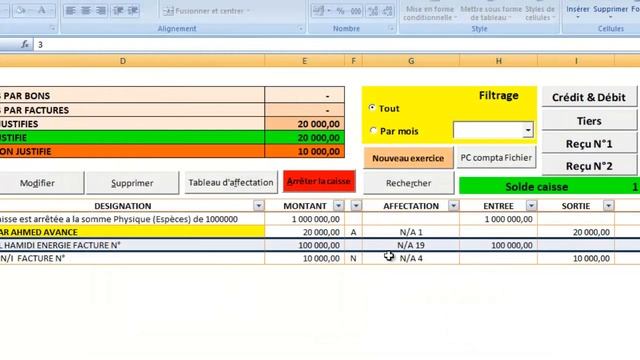Image resolution: width=640 pixels, height=360 pixels.
Task: Open Crédit & Débit
Action: (x=589, y=97)
